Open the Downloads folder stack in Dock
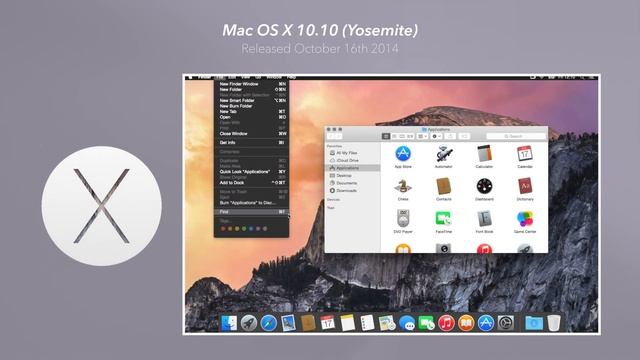This screenshot has width=640, height=360. [534, 323]
